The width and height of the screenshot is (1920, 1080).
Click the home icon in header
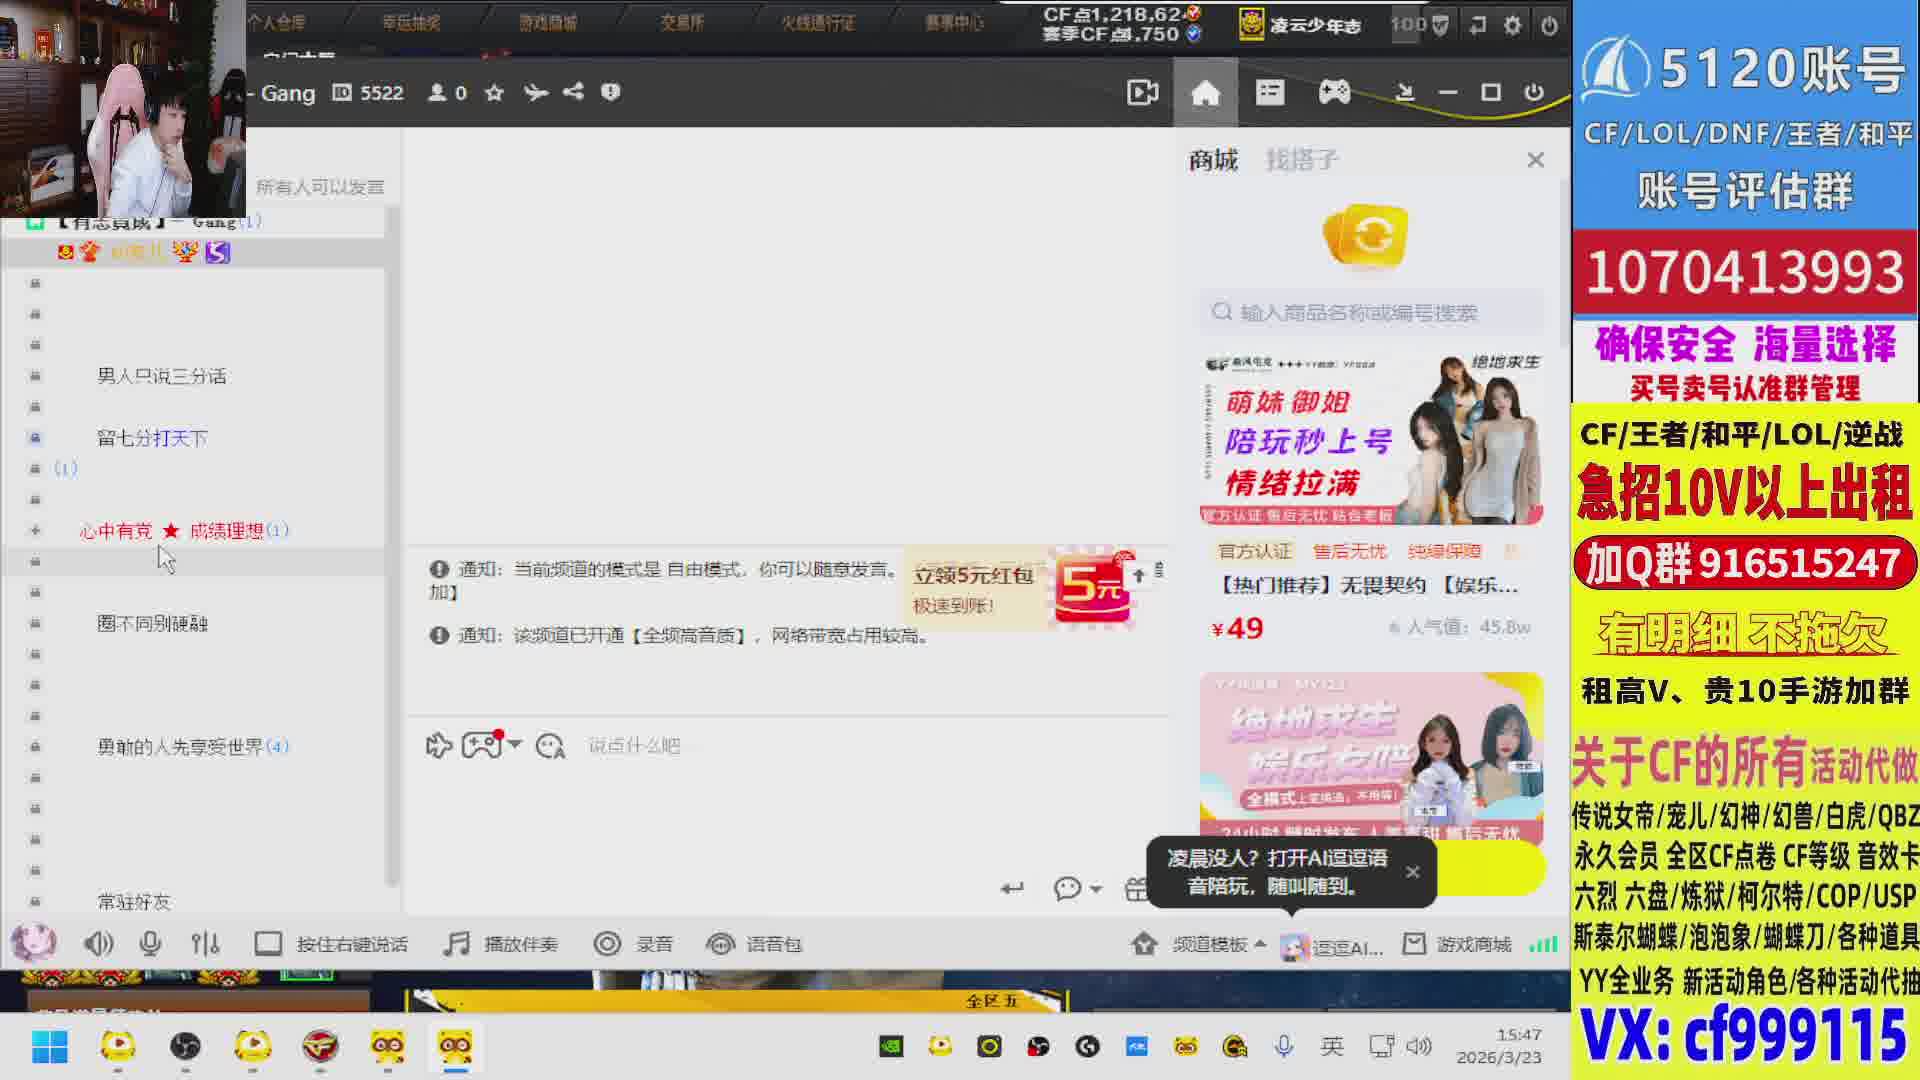click(1205, 93)
